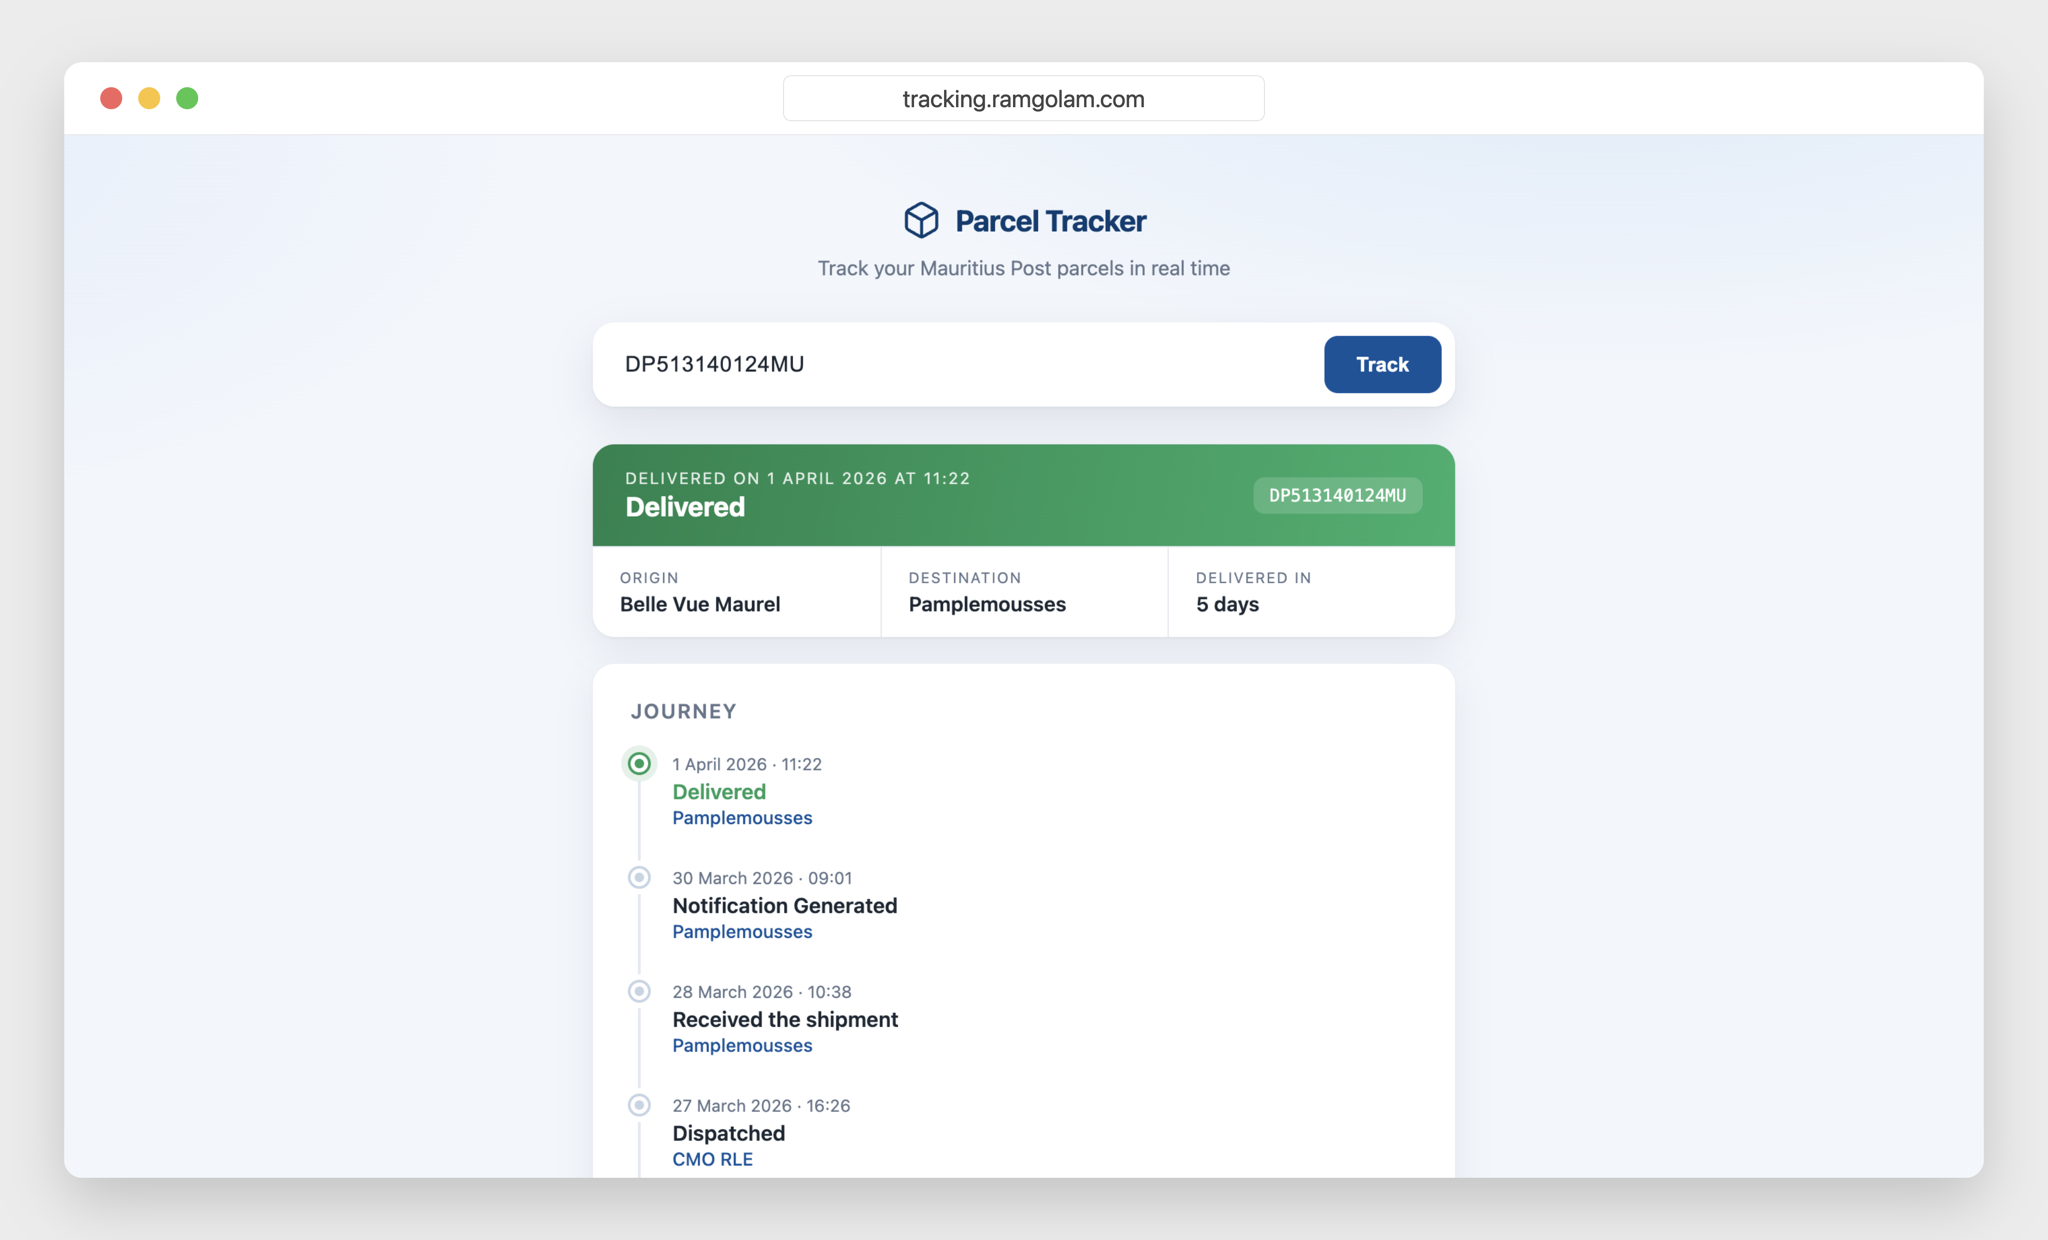Click the red close window button
The image size is (2048, 1240).
coord(111,98)
